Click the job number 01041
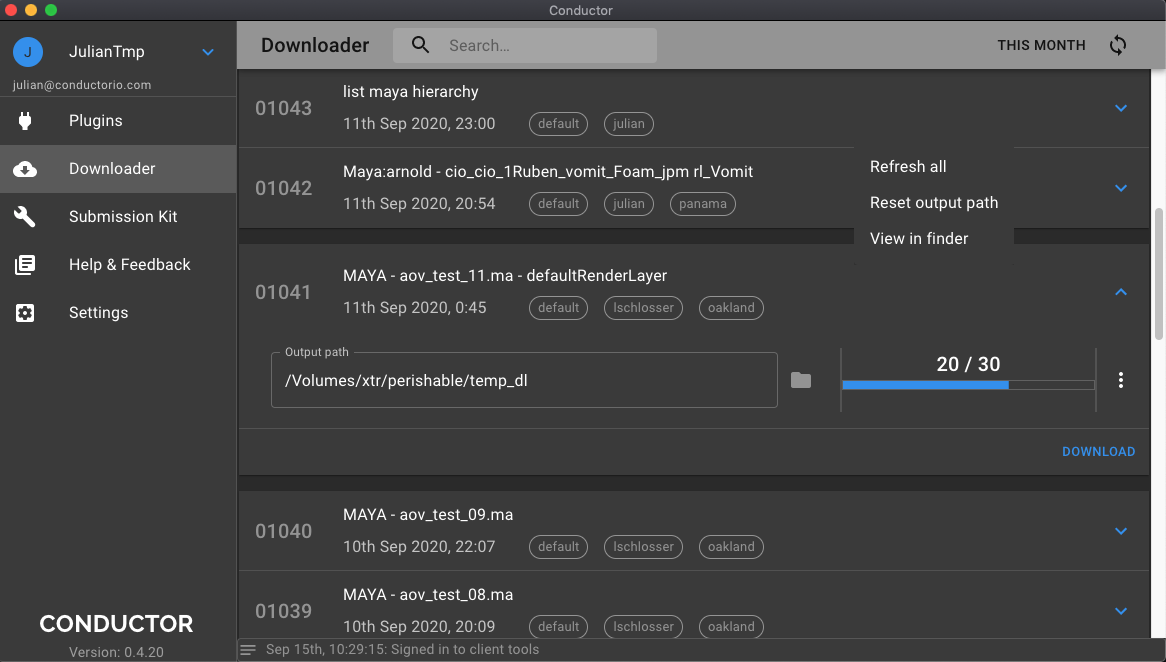 tap(283, 292)
